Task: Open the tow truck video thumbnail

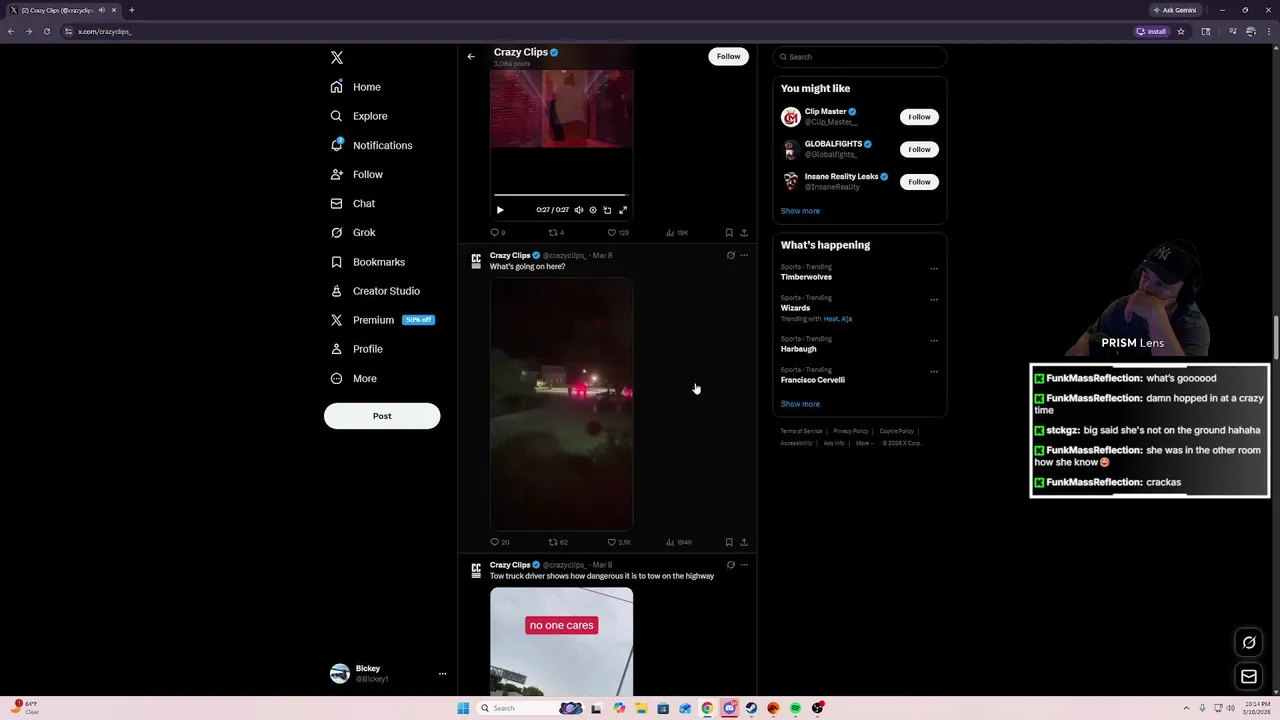Action: point(561,641)
